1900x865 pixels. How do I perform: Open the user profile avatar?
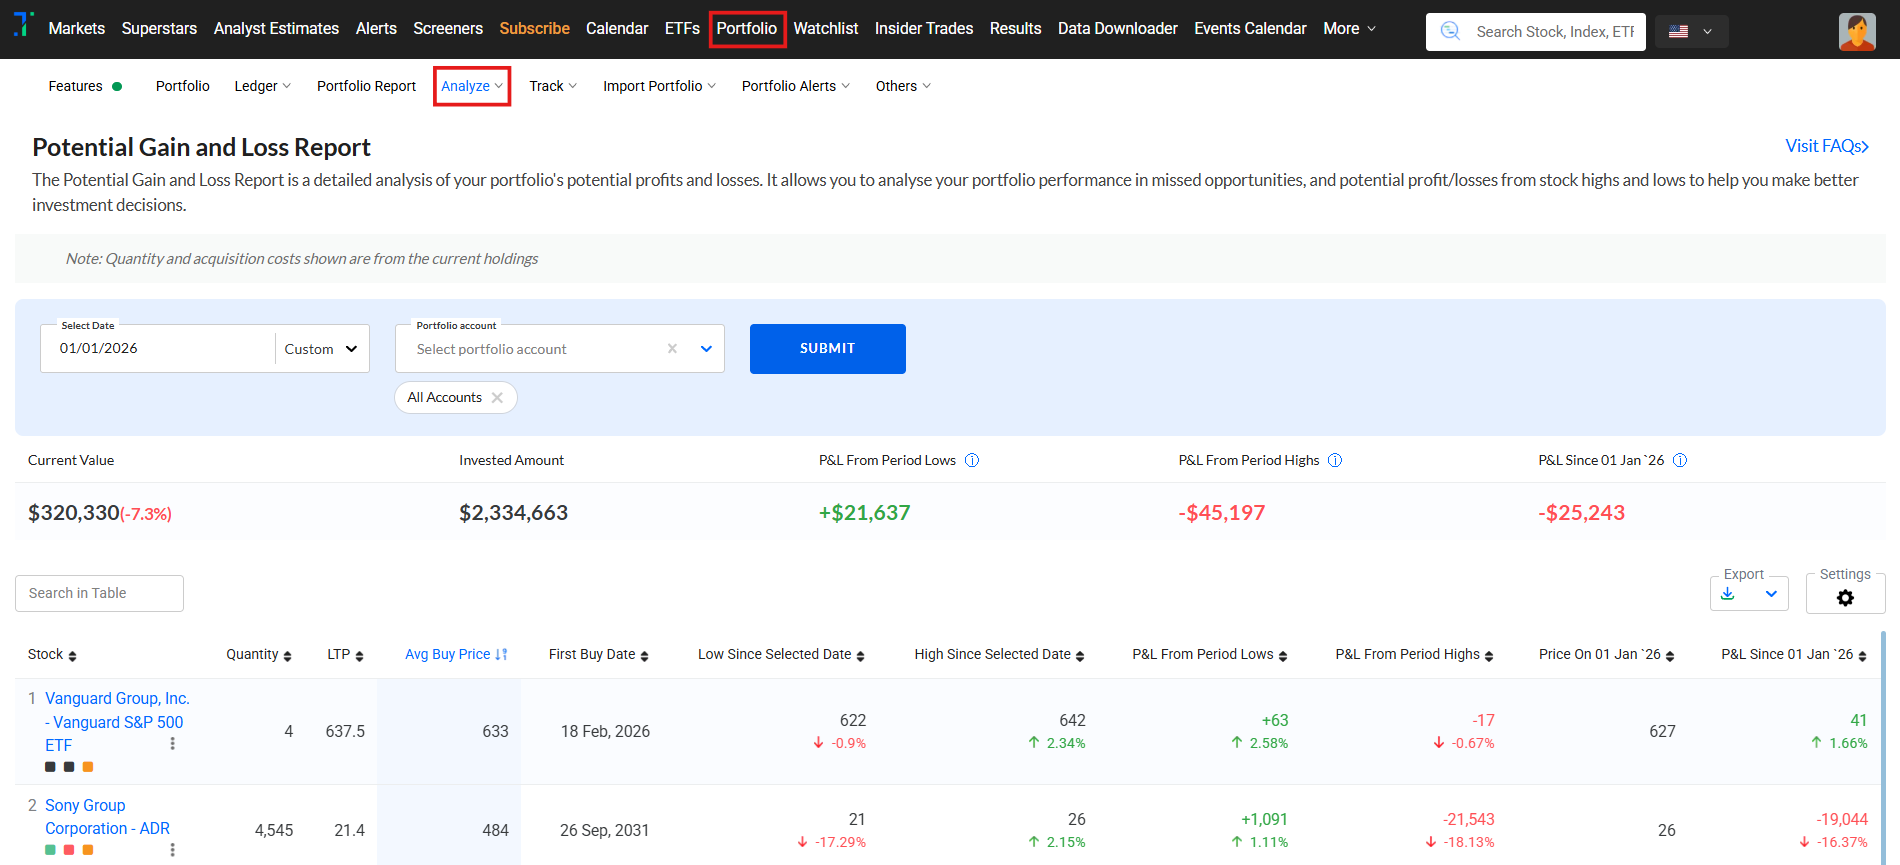(x=1857, y=31)
